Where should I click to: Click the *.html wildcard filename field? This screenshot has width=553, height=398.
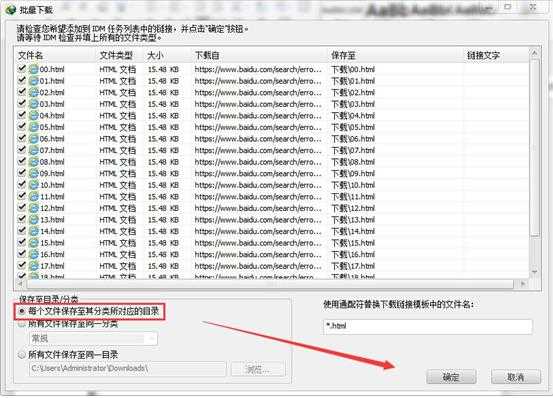[427, 326]
